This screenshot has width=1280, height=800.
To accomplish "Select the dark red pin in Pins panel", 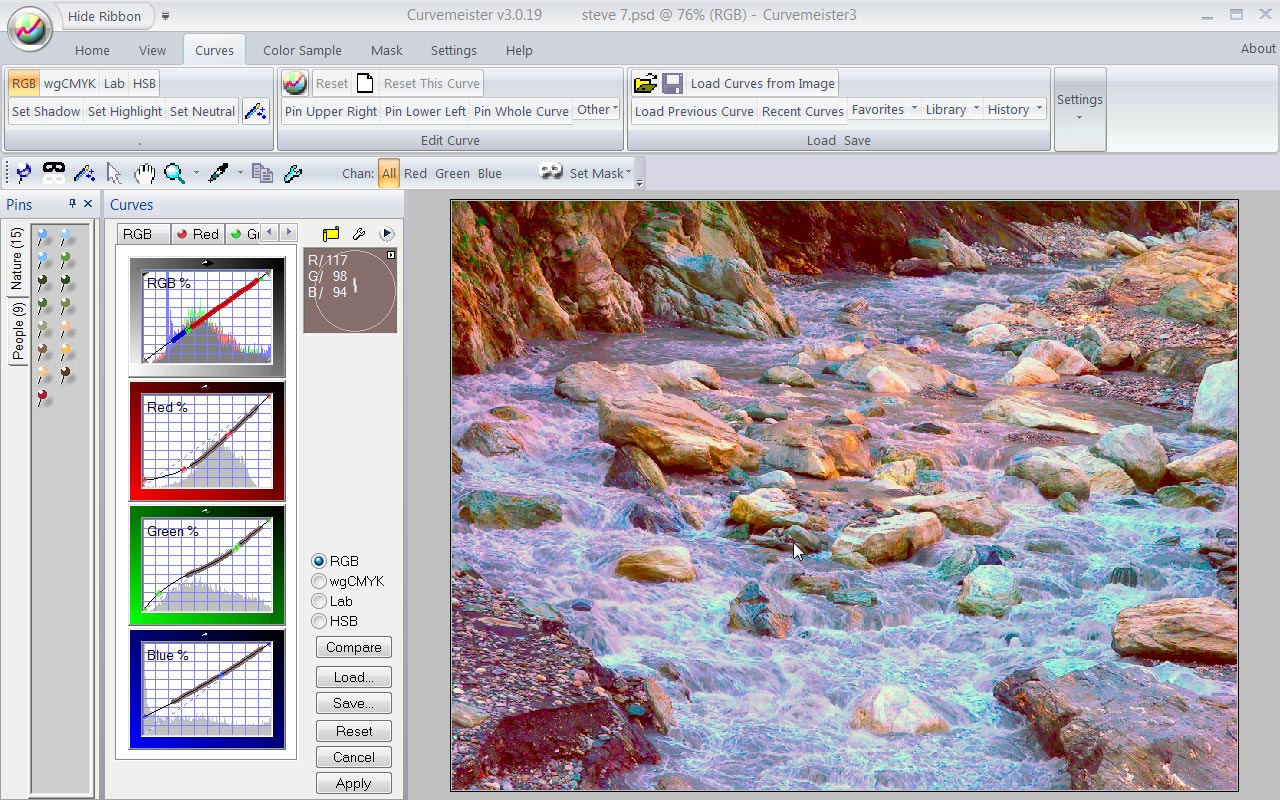I will coord(43,398).
